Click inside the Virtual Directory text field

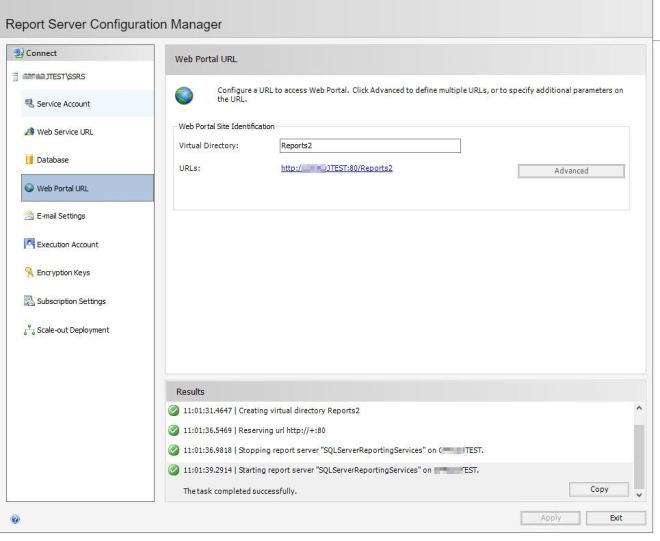pos(369,146)
